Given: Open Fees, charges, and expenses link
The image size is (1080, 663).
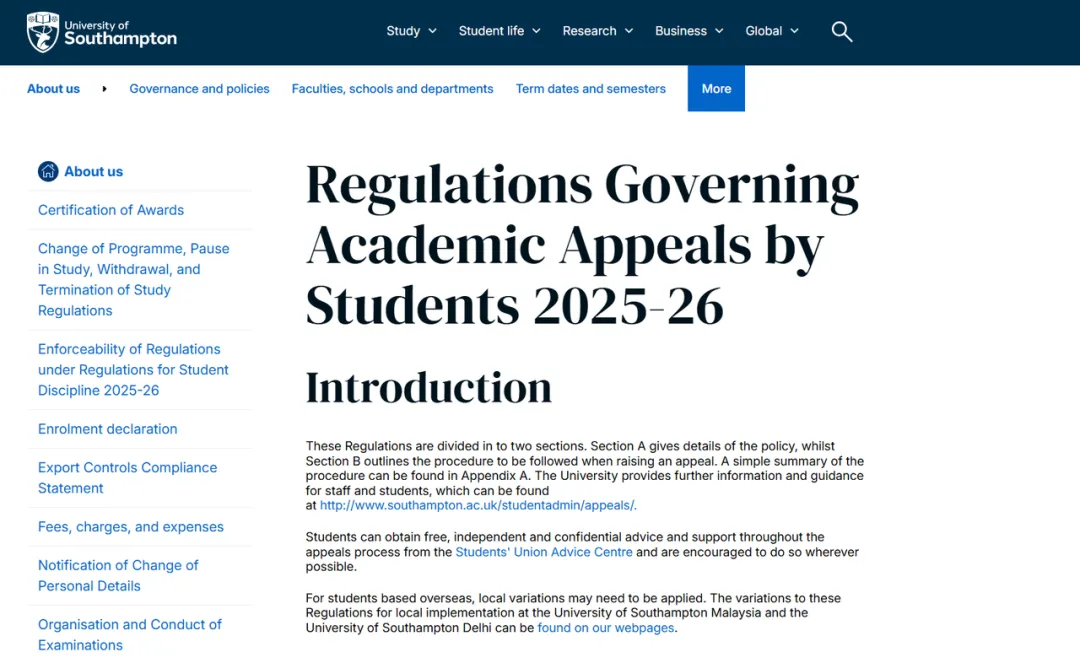Looking at the screenshot, I should coord(131,527).
